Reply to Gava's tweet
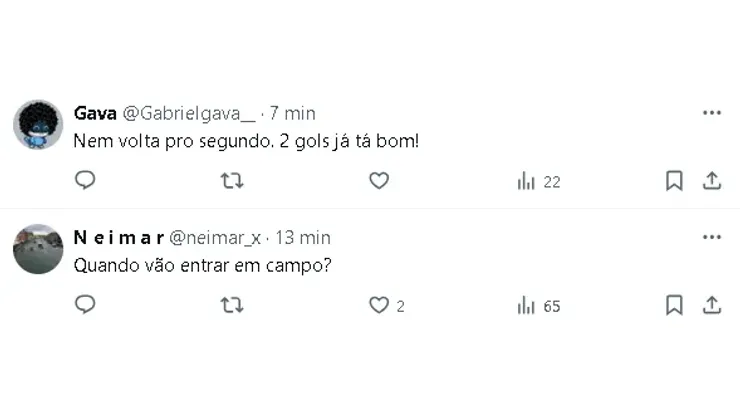 click(x=85, y=180)
